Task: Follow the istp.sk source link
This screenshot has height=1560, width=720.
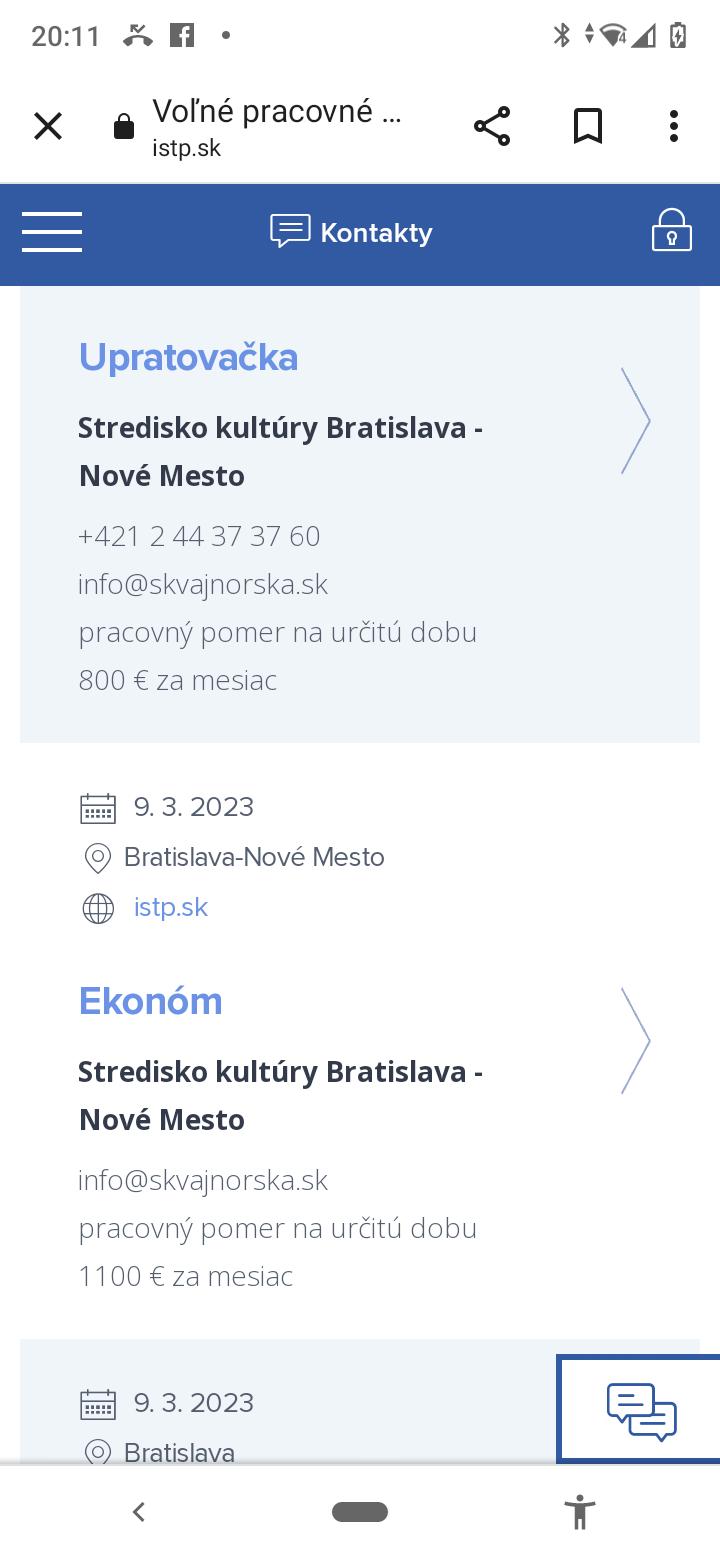Action: coord(171,907)
